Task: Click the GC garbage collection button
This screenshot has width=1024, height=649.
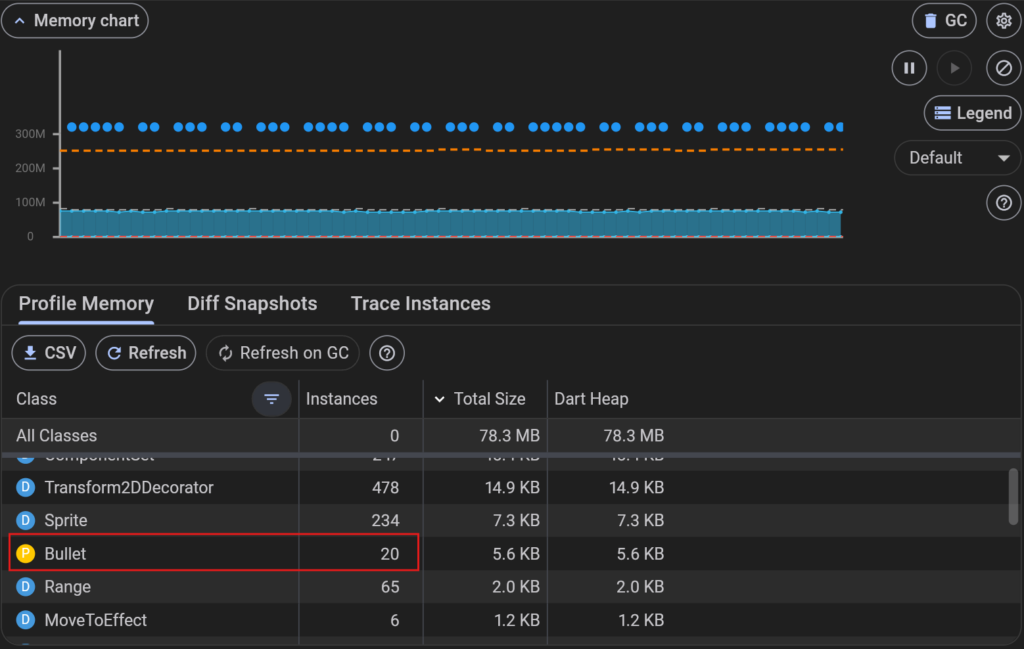Action: [x=944, y=21]
